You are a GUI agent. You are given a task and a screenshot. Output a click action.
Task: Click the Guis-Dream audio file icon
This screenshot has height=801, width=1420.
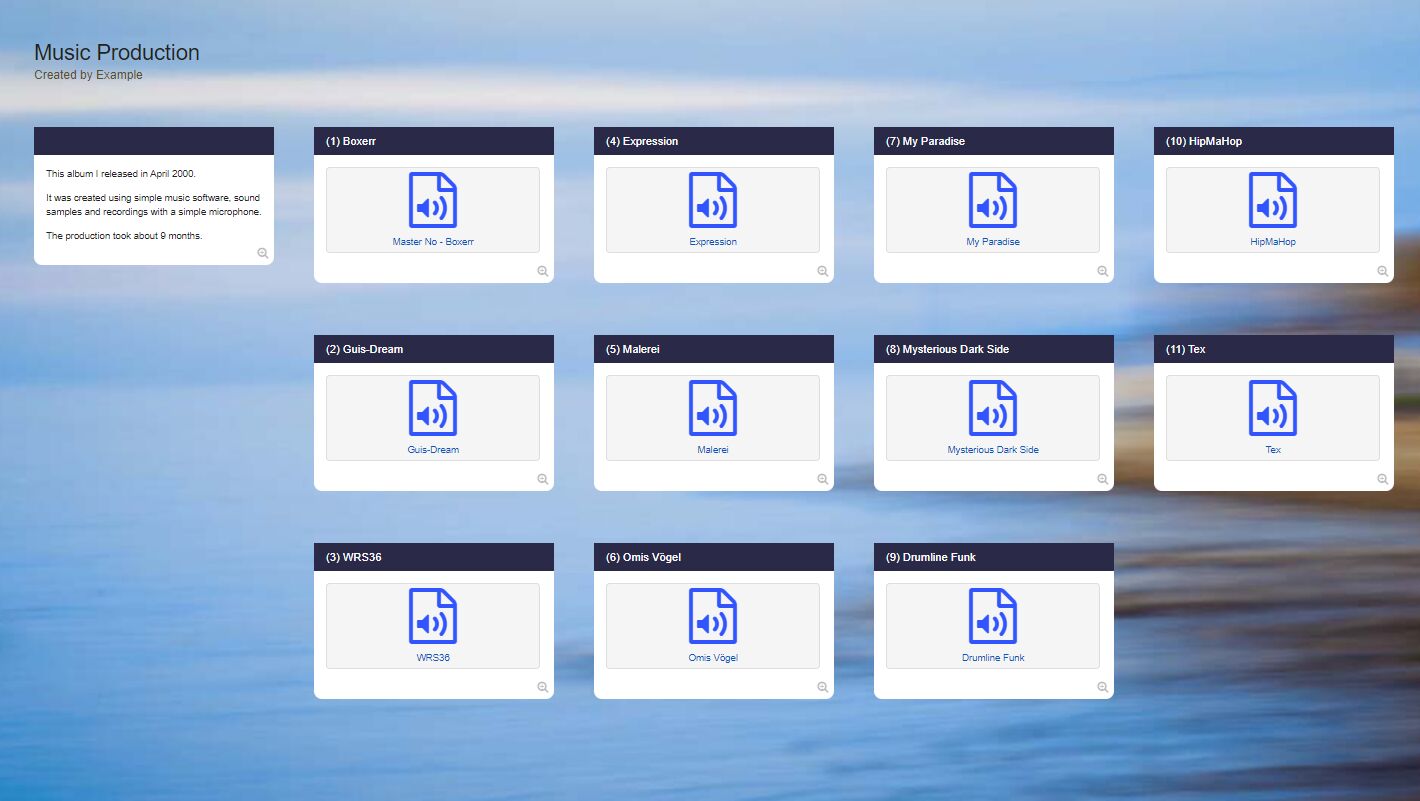433,408
